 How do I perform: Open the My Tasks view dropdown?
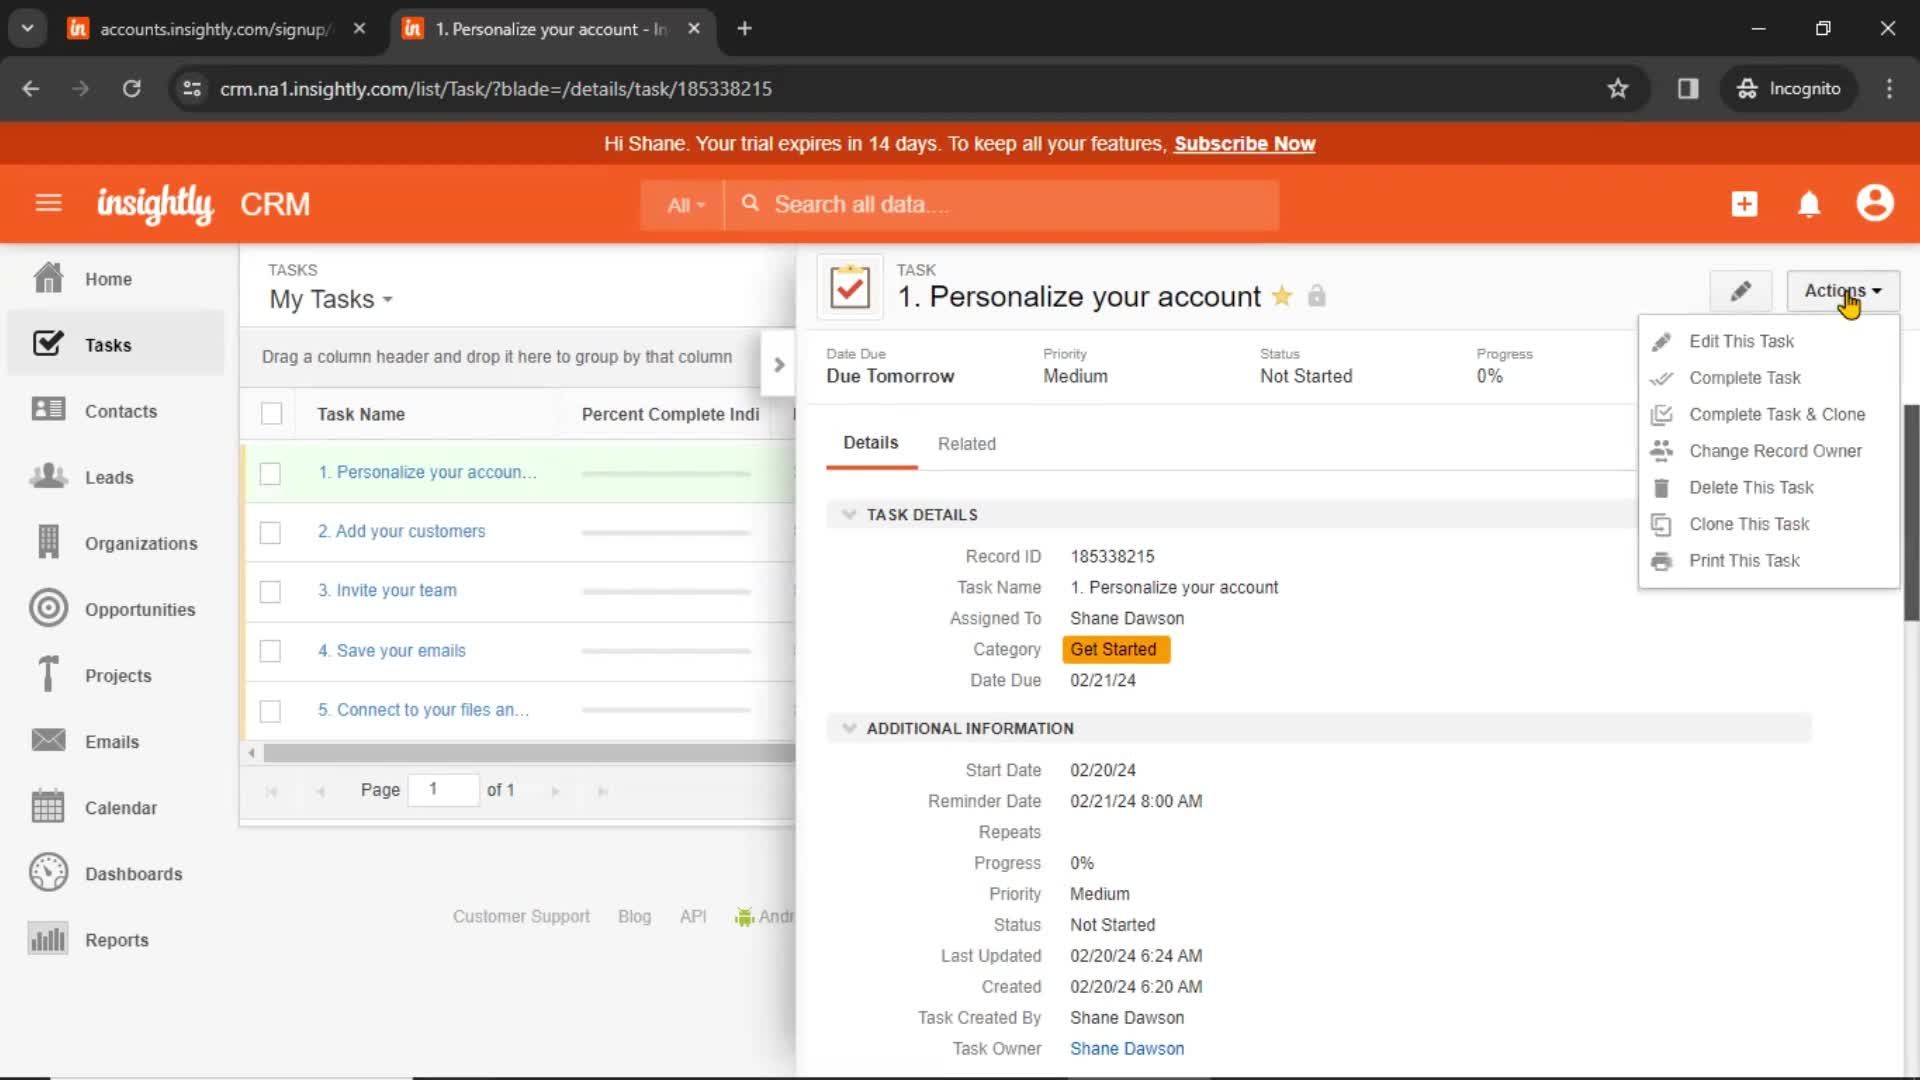click(x=331, y=299)
